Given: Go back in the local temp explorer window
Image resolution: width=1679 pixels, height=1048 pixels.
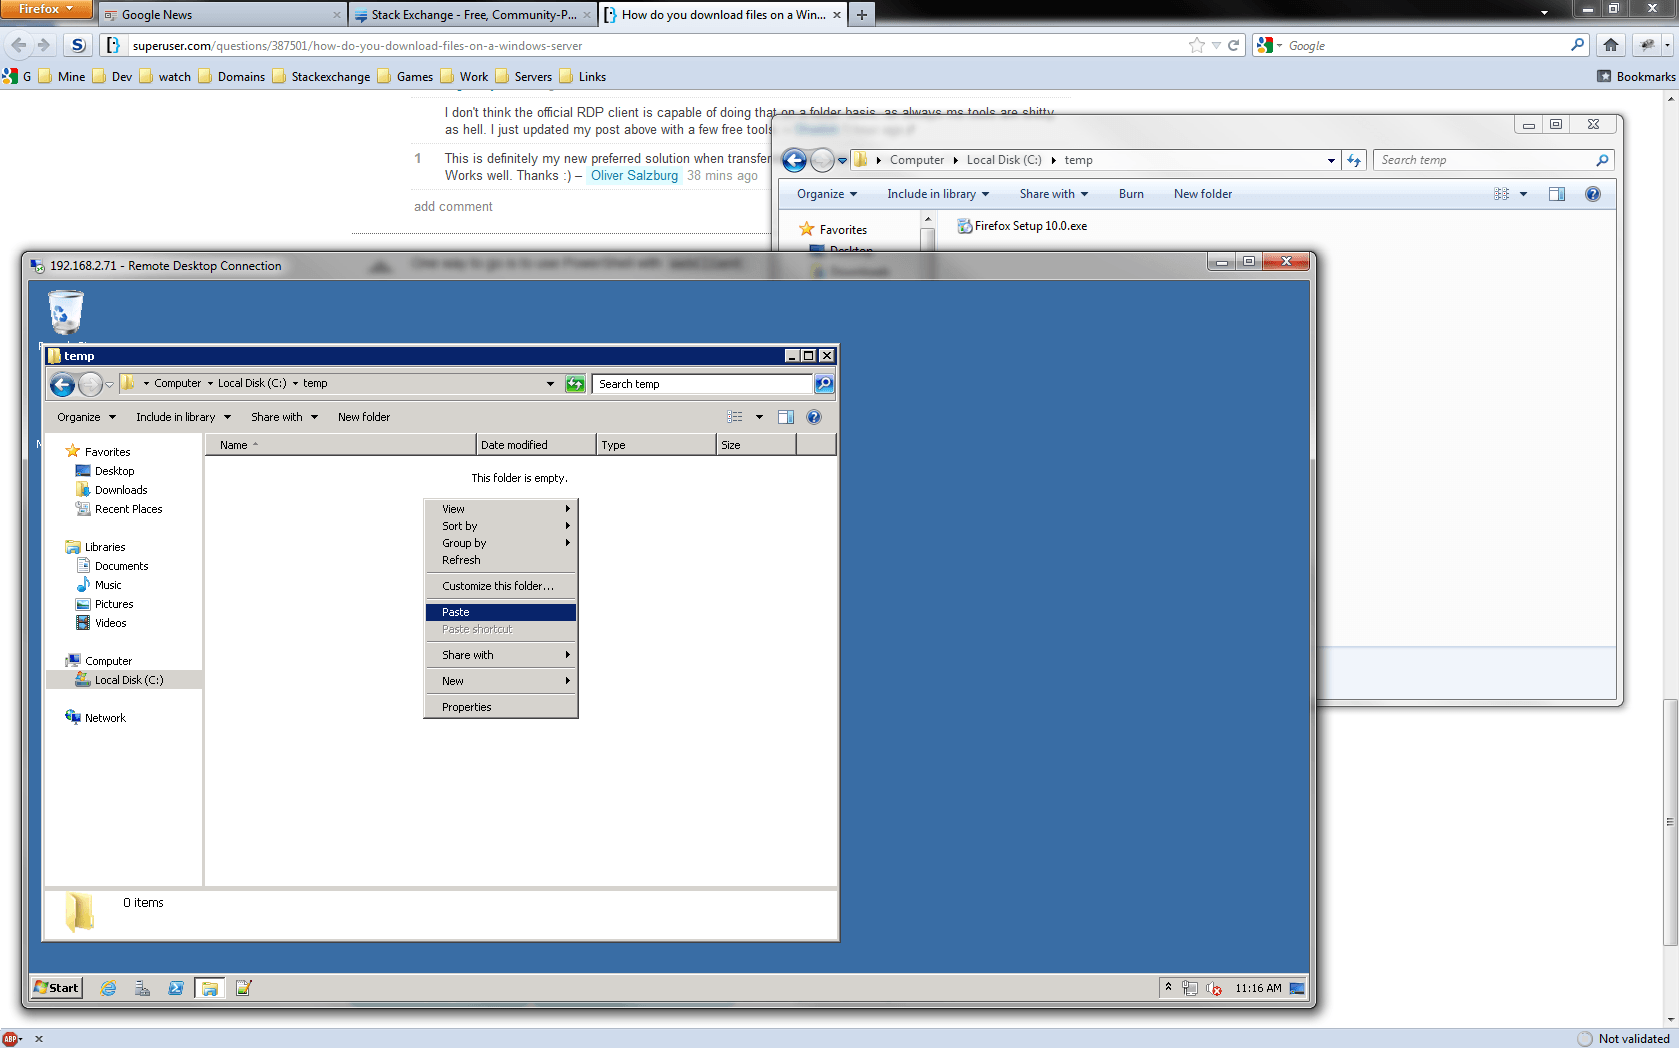Looking at the screenshot, I should pyautogui.click(x=795, y=160).
